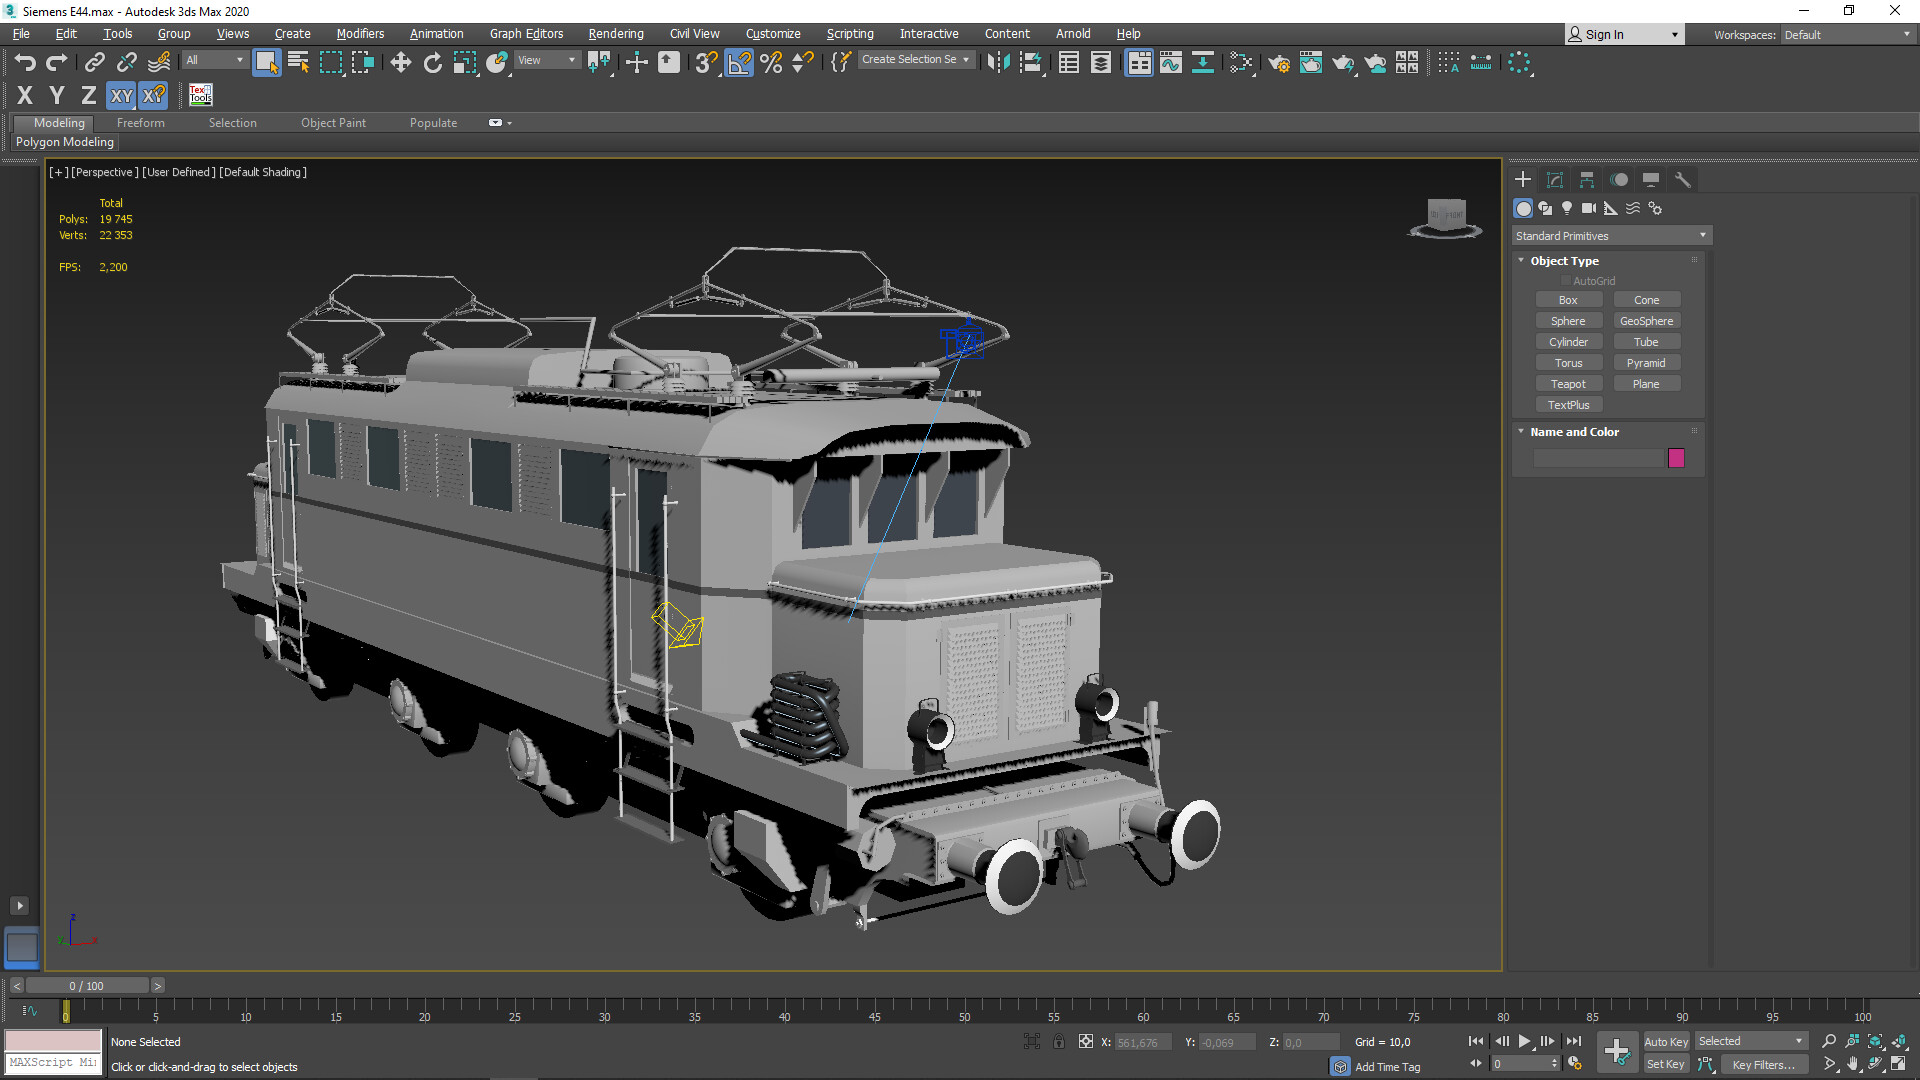Open the Standard Primitives dropdown
Viewport: 1920px width, 1080px height.
(1610, 235)
